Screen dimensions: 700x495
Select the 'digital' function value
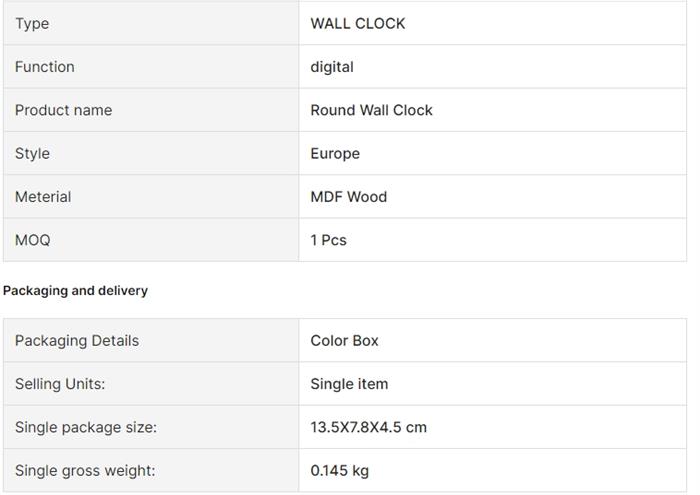tap(332, 67)
